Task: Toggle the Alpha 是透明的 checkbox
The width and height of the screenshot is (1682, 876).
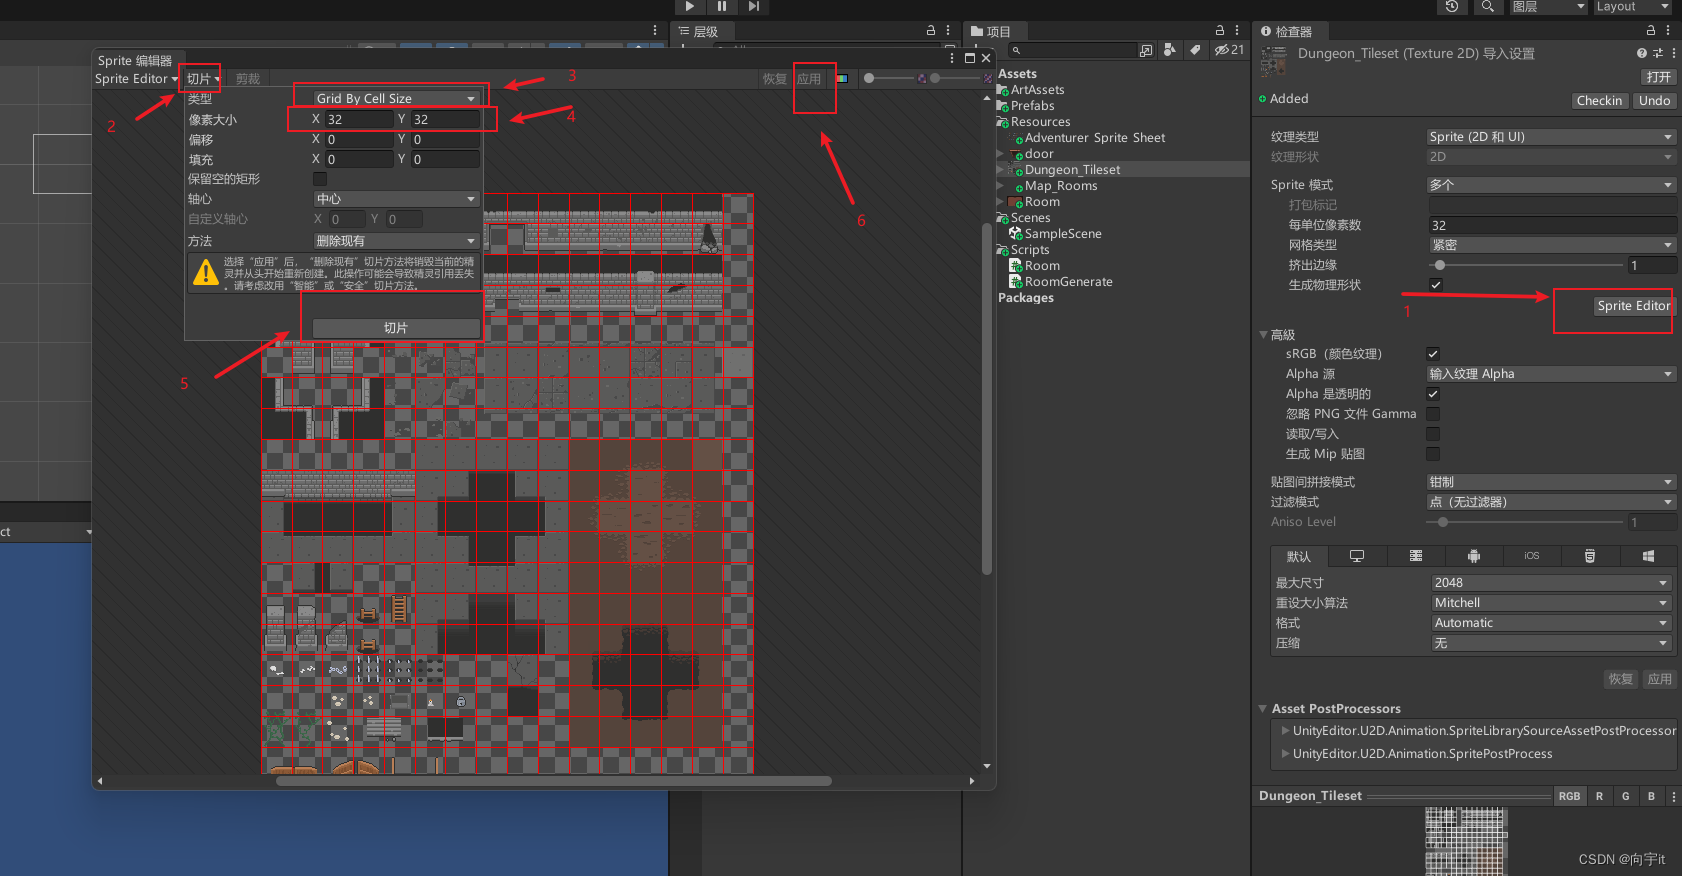Action: point(1433,394)
